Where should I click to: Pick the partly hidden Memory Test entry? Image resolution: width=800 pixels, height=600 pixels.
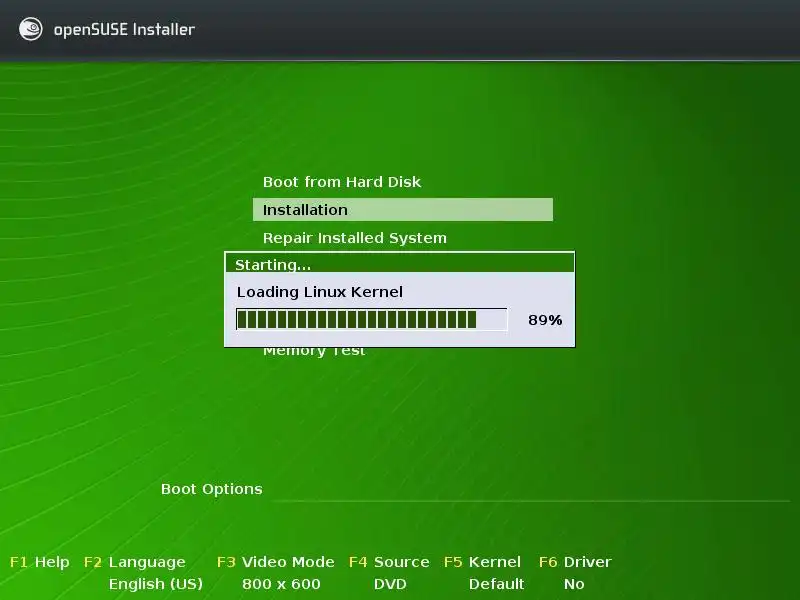tap(314, 351)
